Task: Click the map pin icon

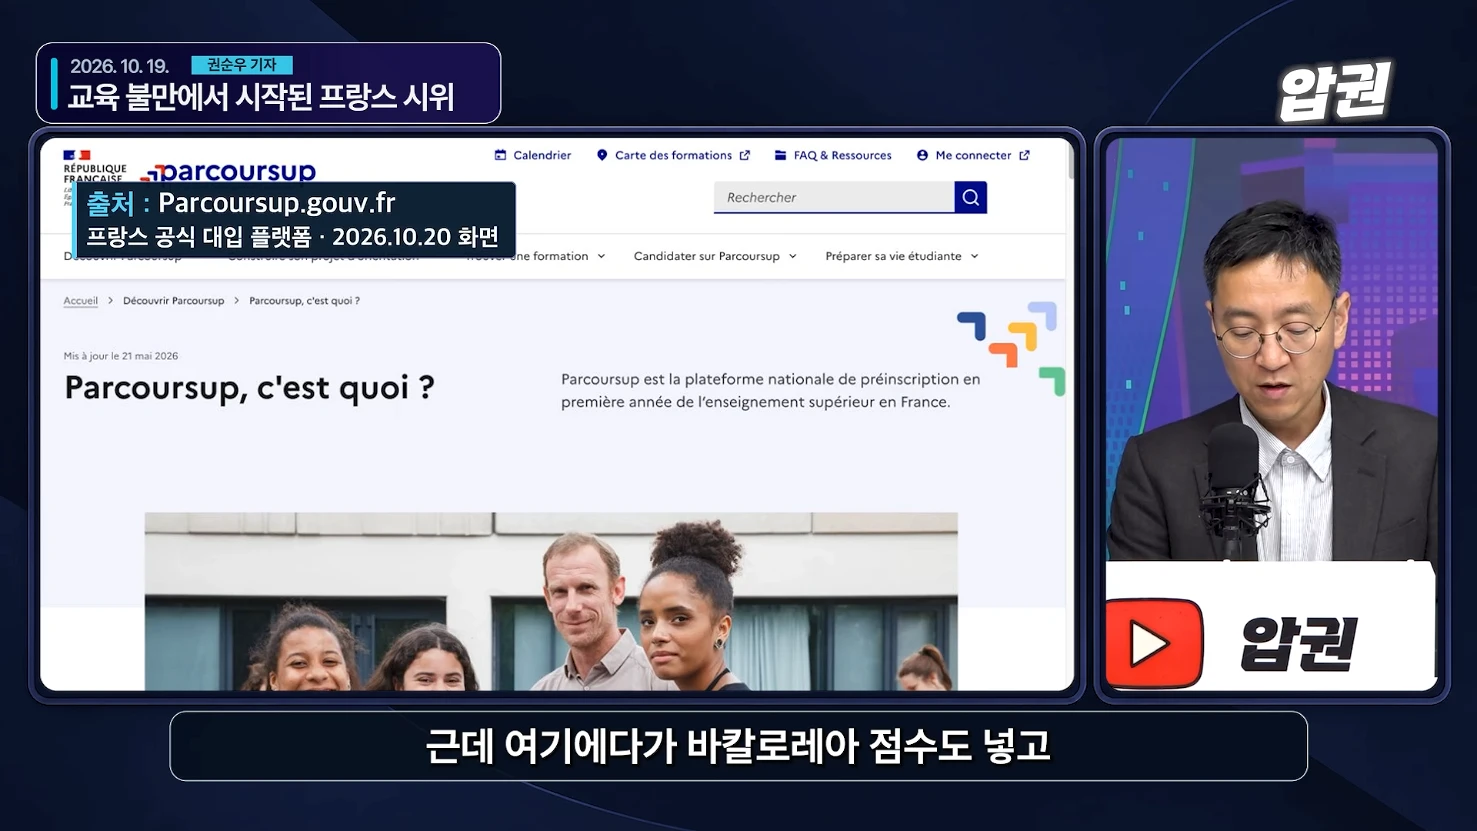Action: [602, 155]
